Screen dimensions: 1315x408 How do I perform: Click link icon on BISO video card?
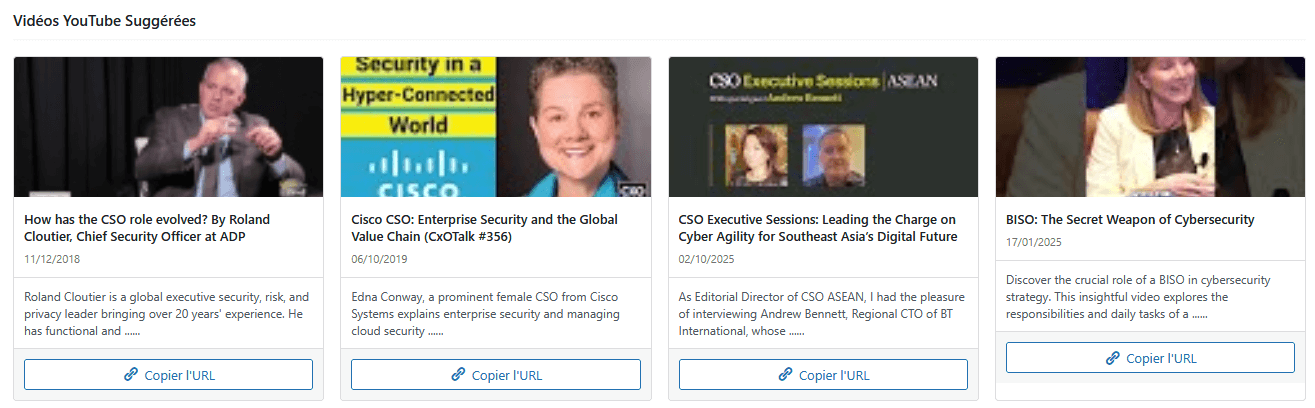click(x=1113, y=358)
